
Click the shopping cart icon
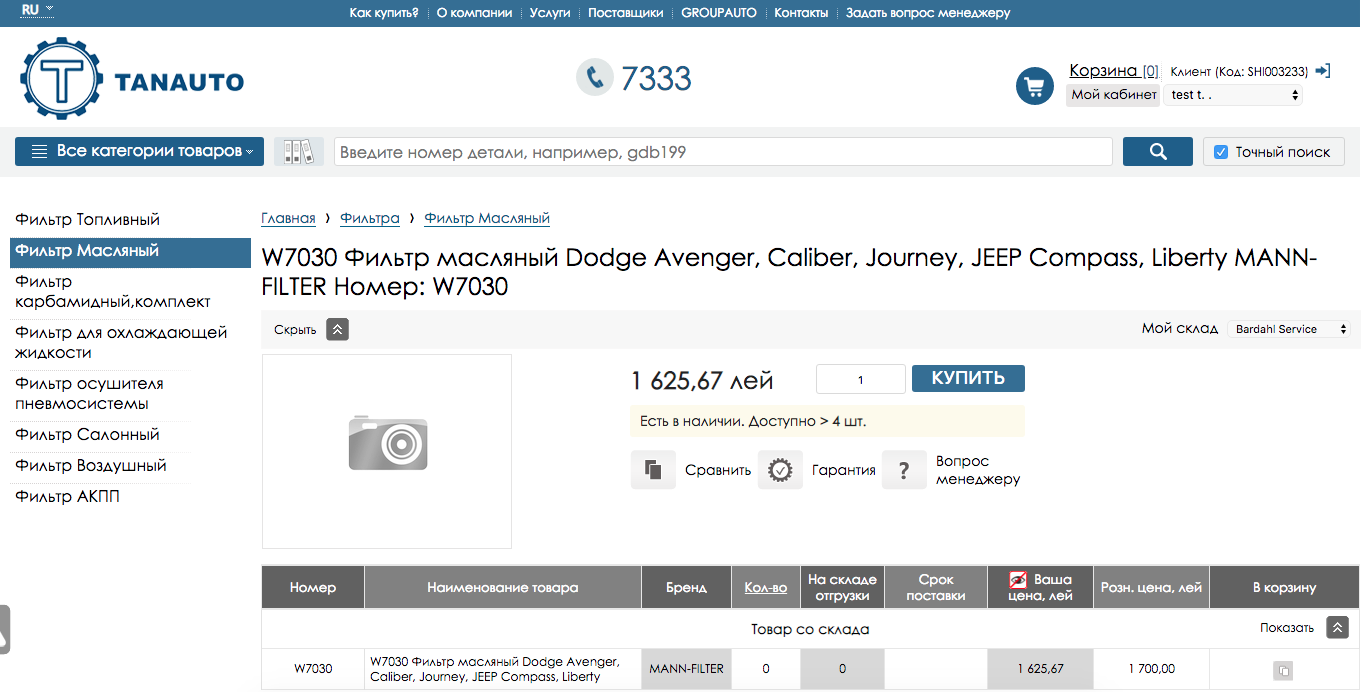pos(1035,87)
